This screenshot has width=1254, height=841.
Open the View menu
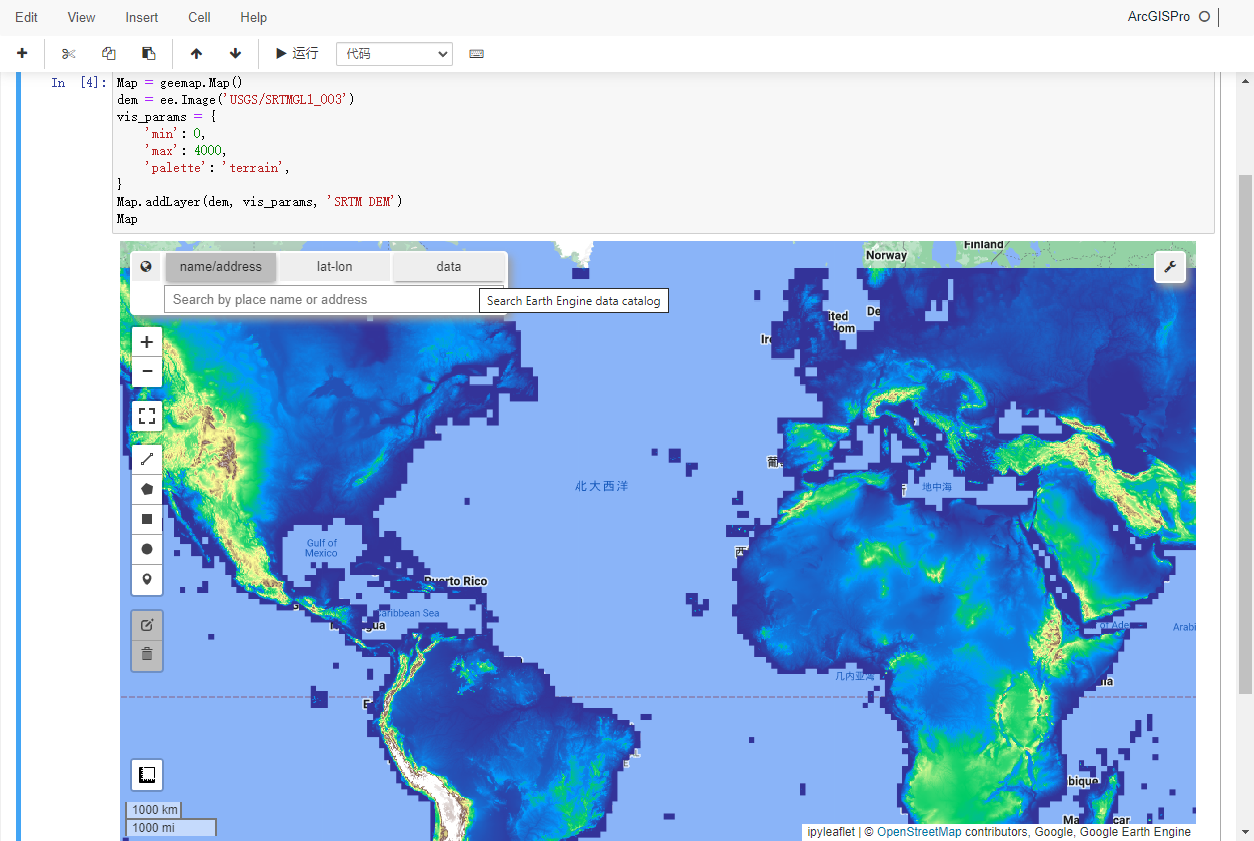(80, 17)
